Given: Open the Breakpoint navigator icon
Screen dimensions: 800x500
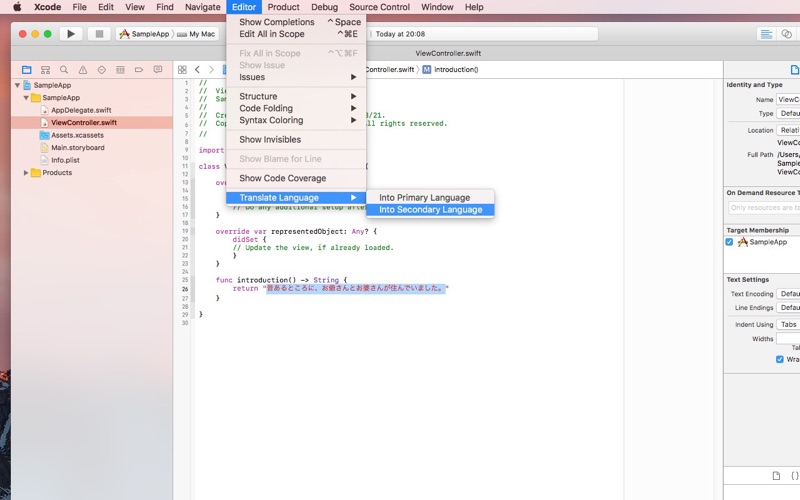Looking at the screenshot, I should pos(139,70).
